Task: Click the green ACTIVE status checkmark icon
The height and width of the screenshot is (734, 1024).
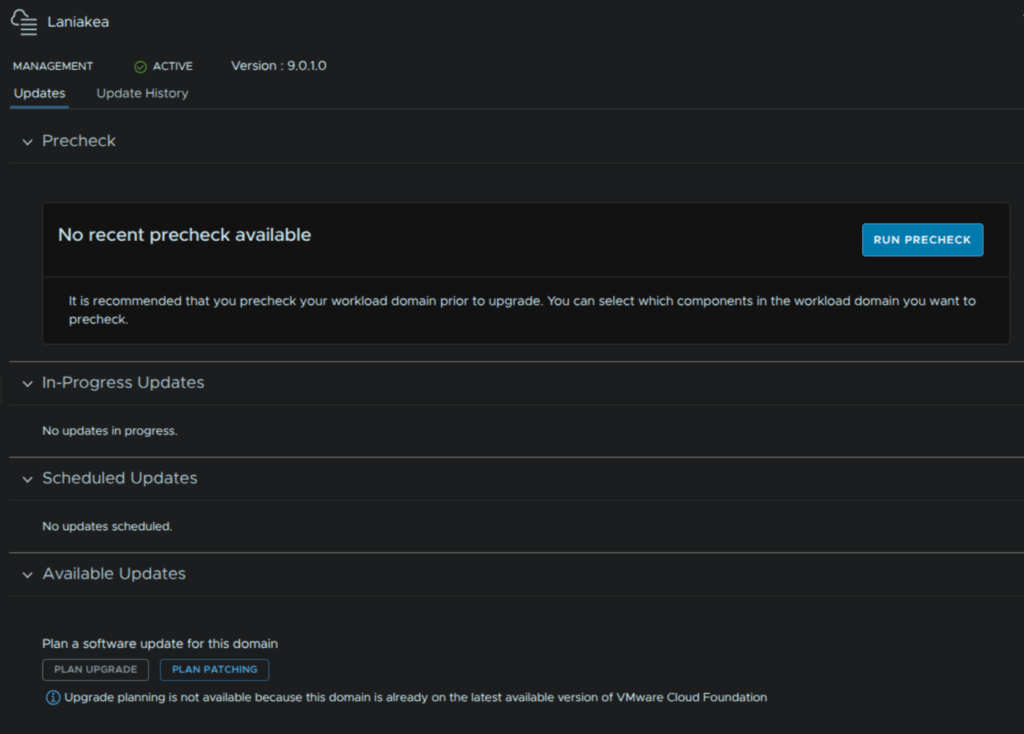Action: coord(140,67)
